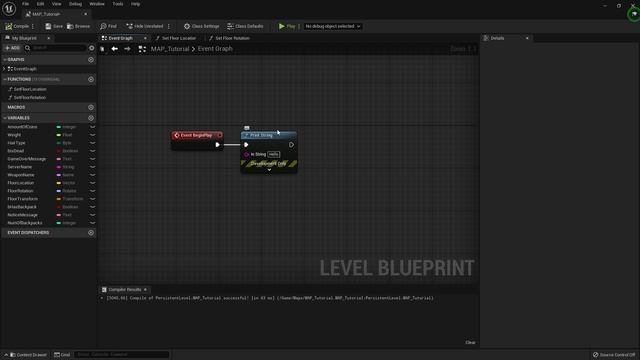Switch to the Set Floor Location tab
640x360 pixels.
point(179,38)
